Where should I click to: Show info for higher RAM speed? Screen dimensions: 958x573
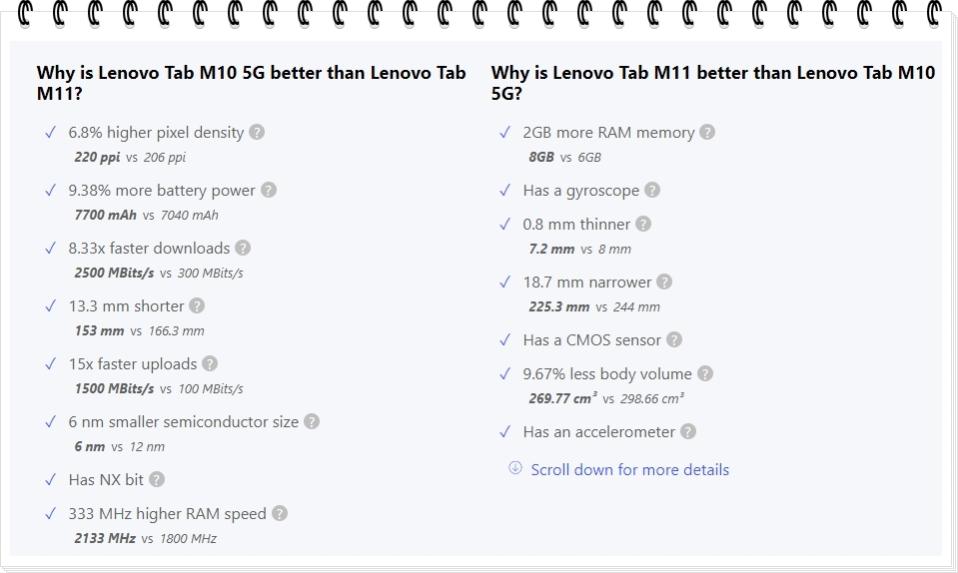(x=280, y=514)
